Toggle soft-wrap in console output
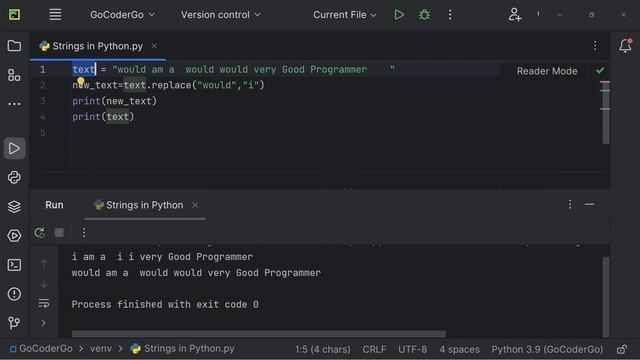This screenshot has height=360, width=640. point(44,303)
